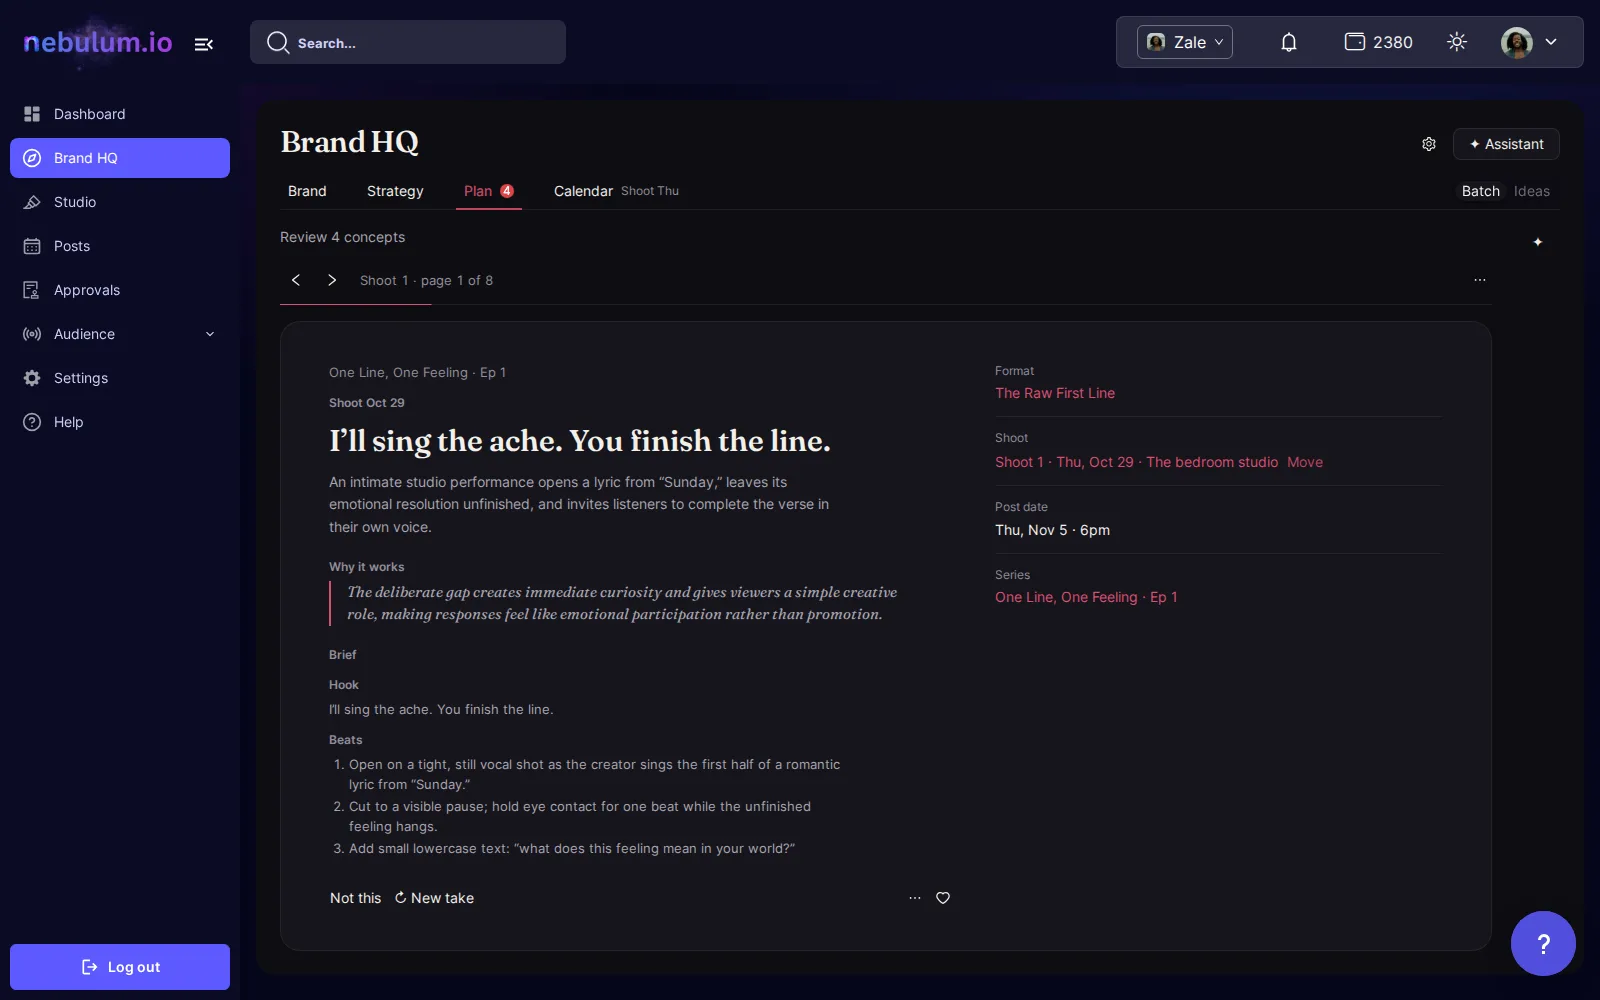Go to next page arrow
The image size is (1600, 1000).
point(332,280)
